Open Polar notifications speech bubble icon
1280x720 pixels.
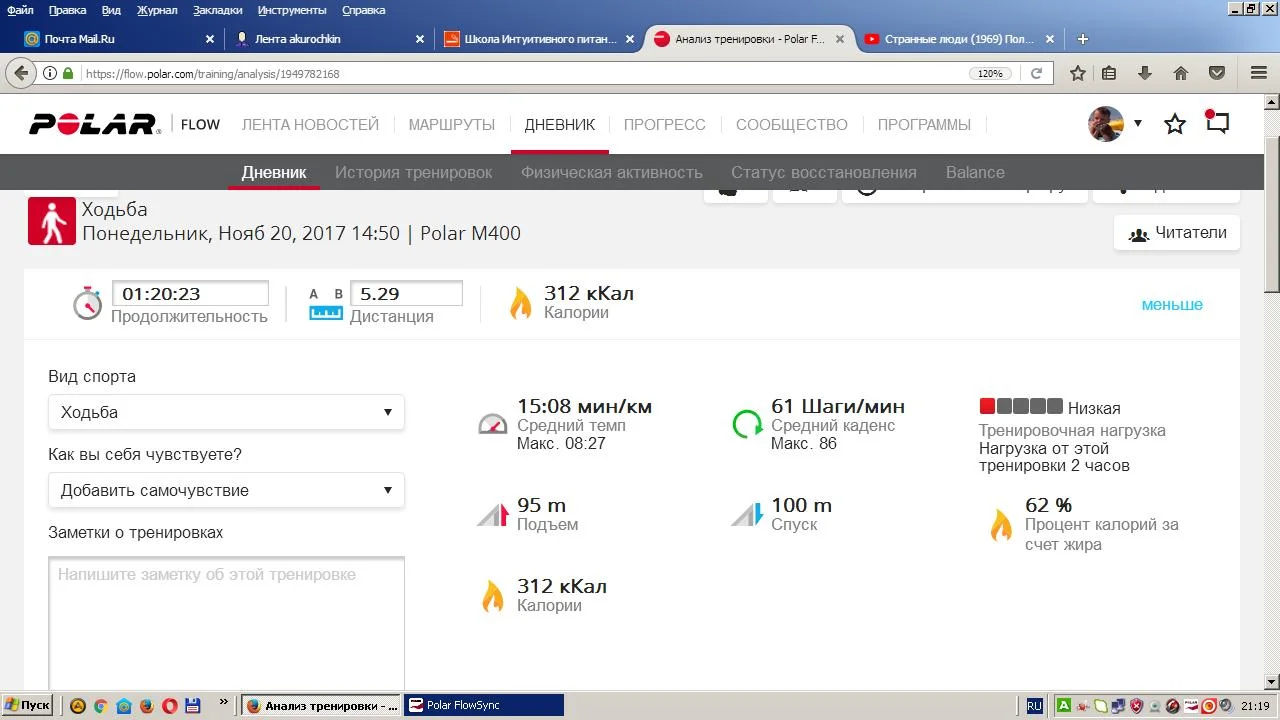(x=1217, y=122)
